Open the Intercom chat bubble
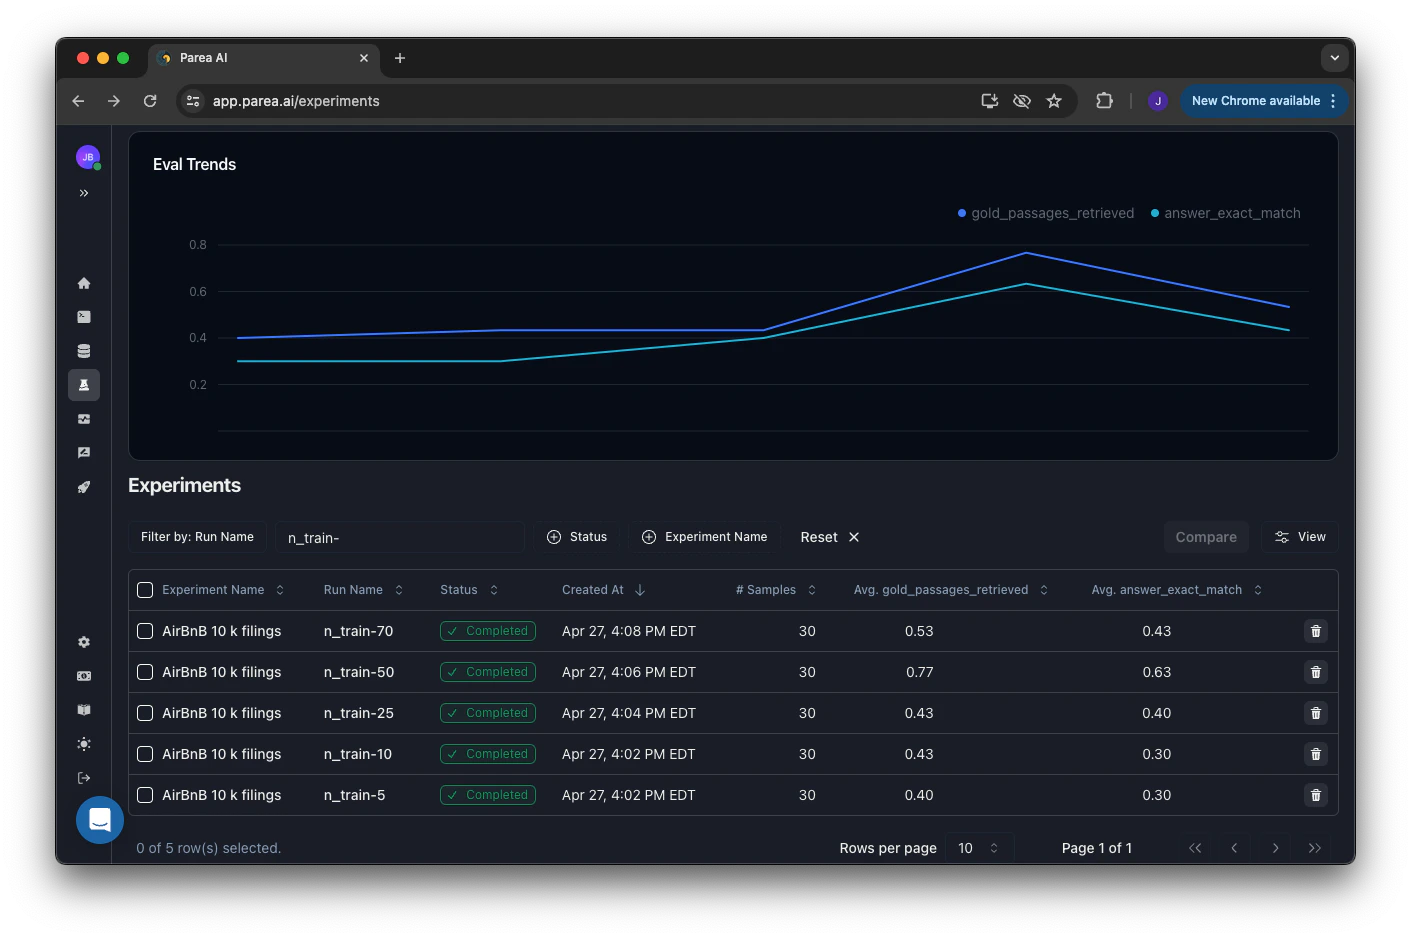The image size is (1411, 938). click(x=99, y=819)
